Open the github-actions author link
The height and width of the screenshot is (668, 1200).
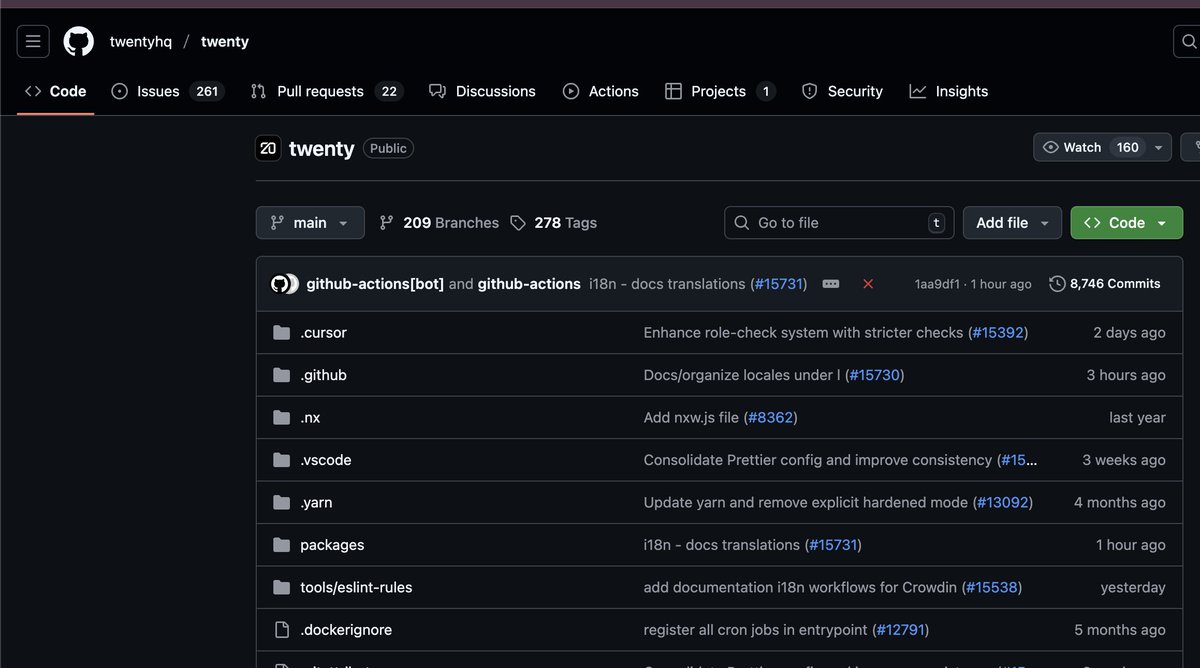(529, 284)
